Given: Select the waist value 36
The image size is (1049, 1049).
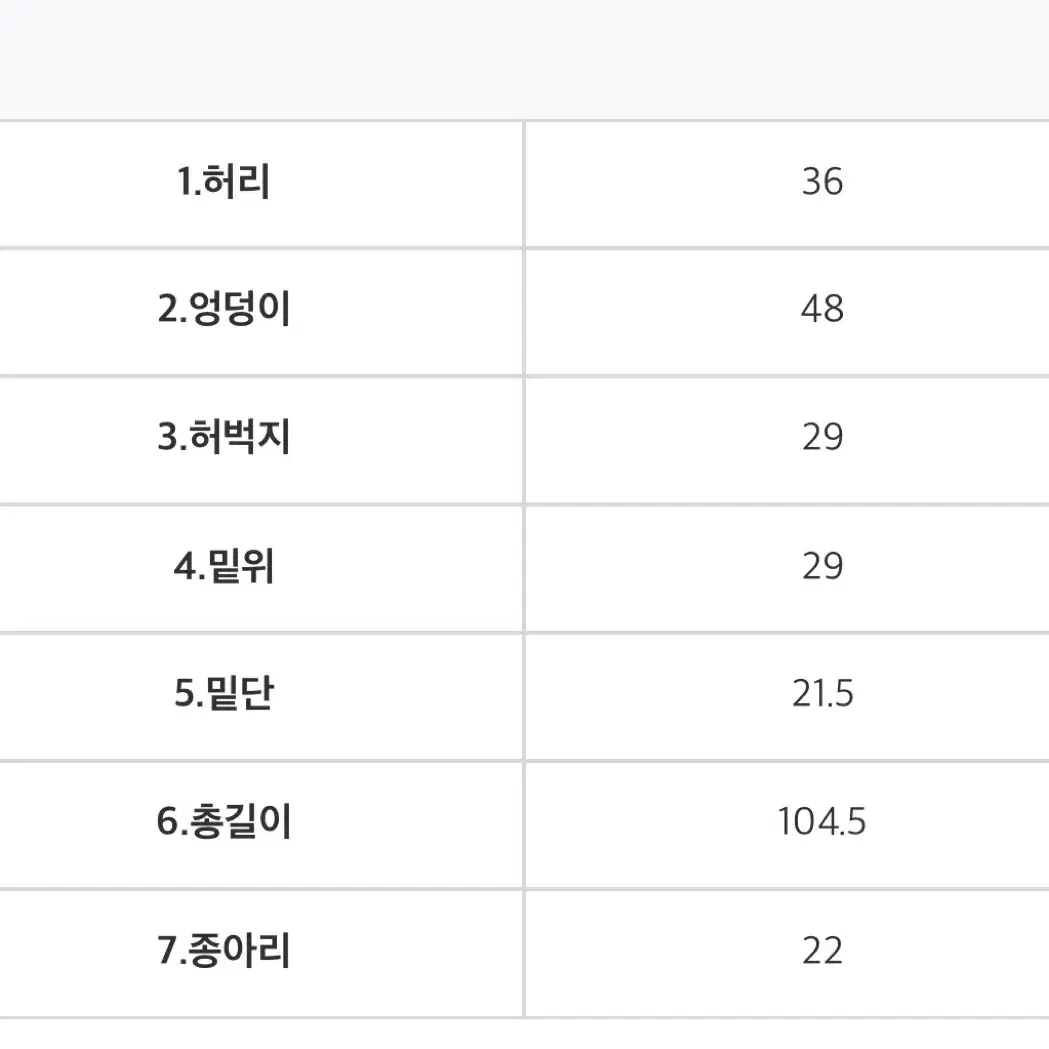Looking at the screenshot, I should pos(822,181).
